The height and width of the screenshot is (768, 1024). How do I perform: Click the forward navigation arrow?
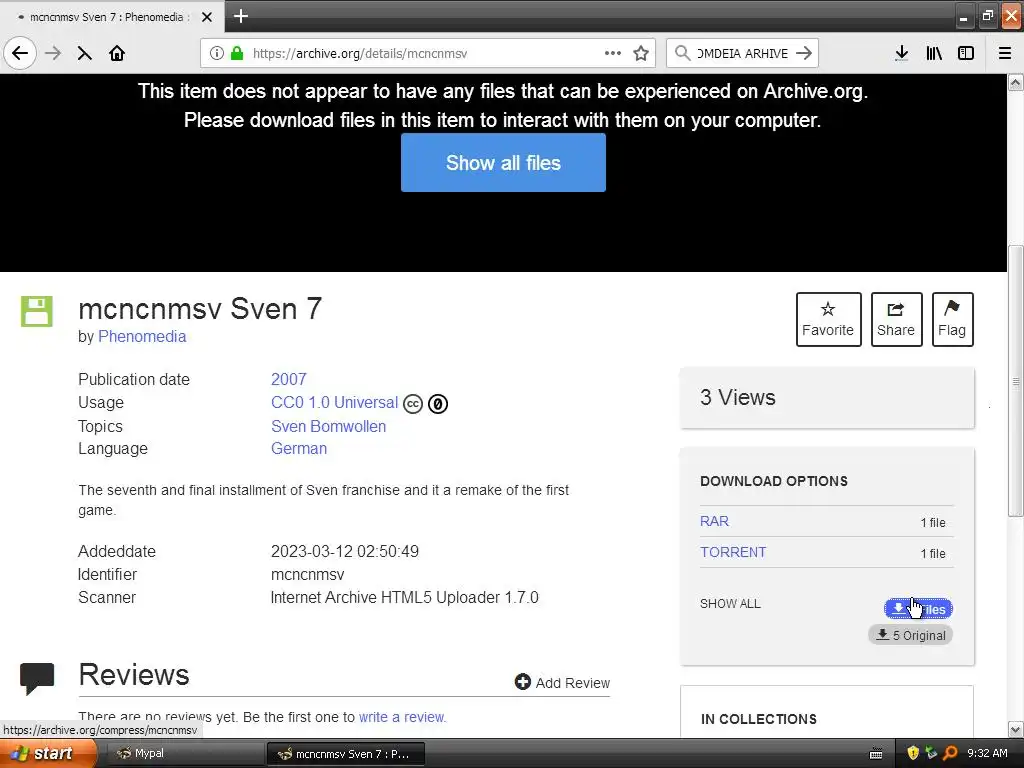coord(53,53)
